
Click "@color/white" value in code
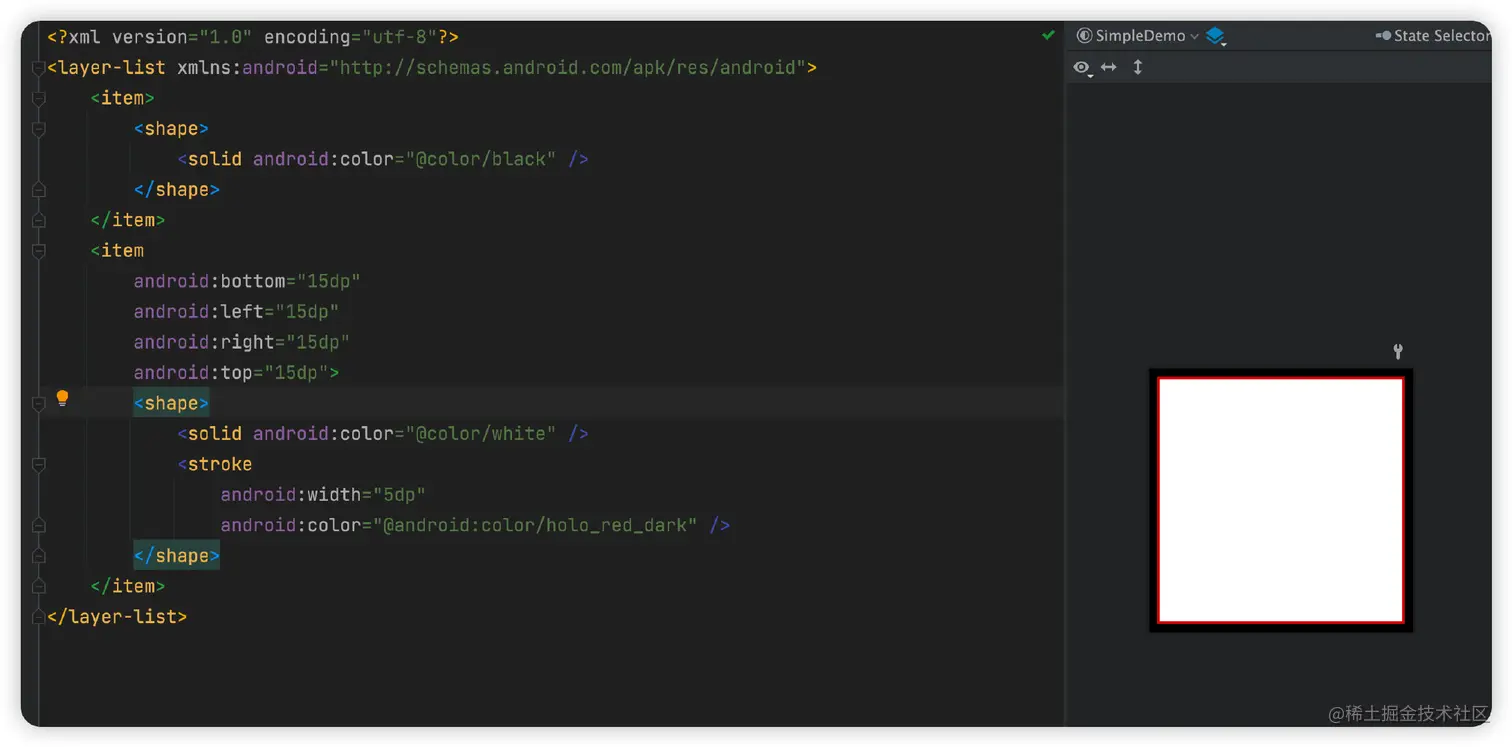coord(480,434)
